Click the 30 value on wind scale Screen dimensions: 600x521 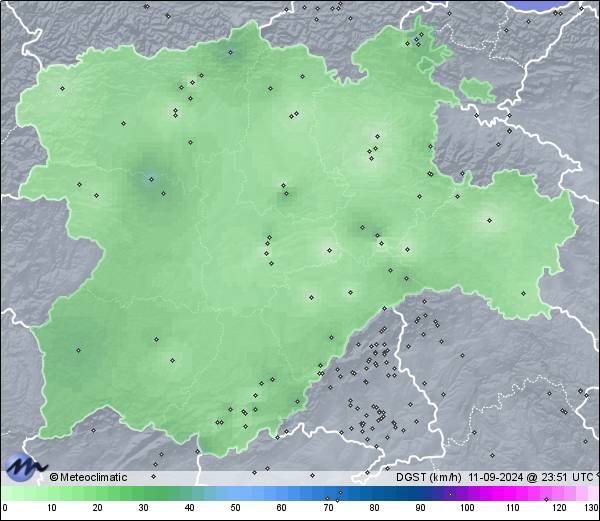point(143,508)
